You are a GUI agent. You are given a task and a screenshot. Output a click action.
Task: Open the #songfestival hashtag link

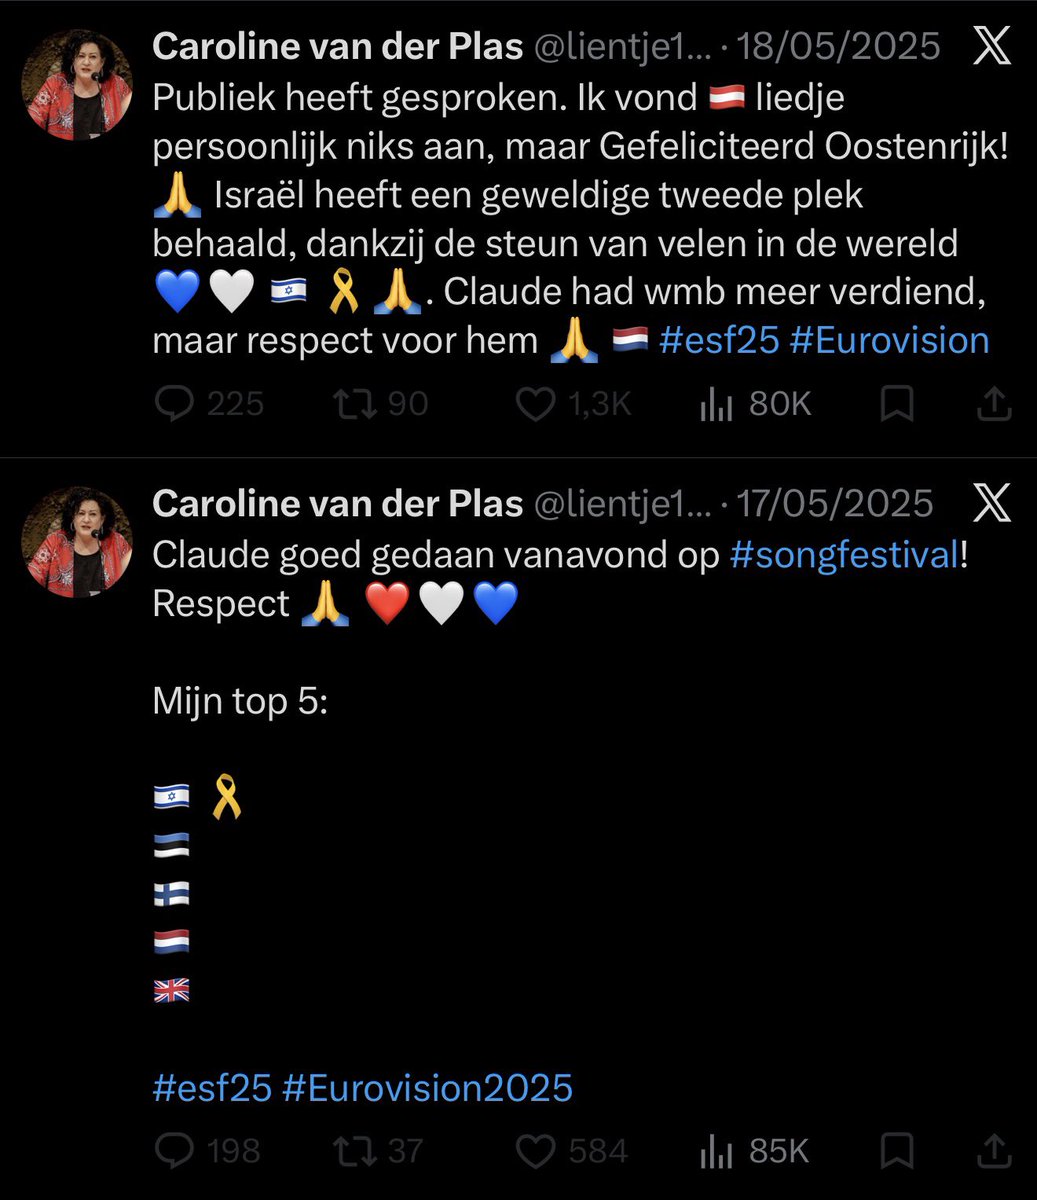[x=845, y=556]
